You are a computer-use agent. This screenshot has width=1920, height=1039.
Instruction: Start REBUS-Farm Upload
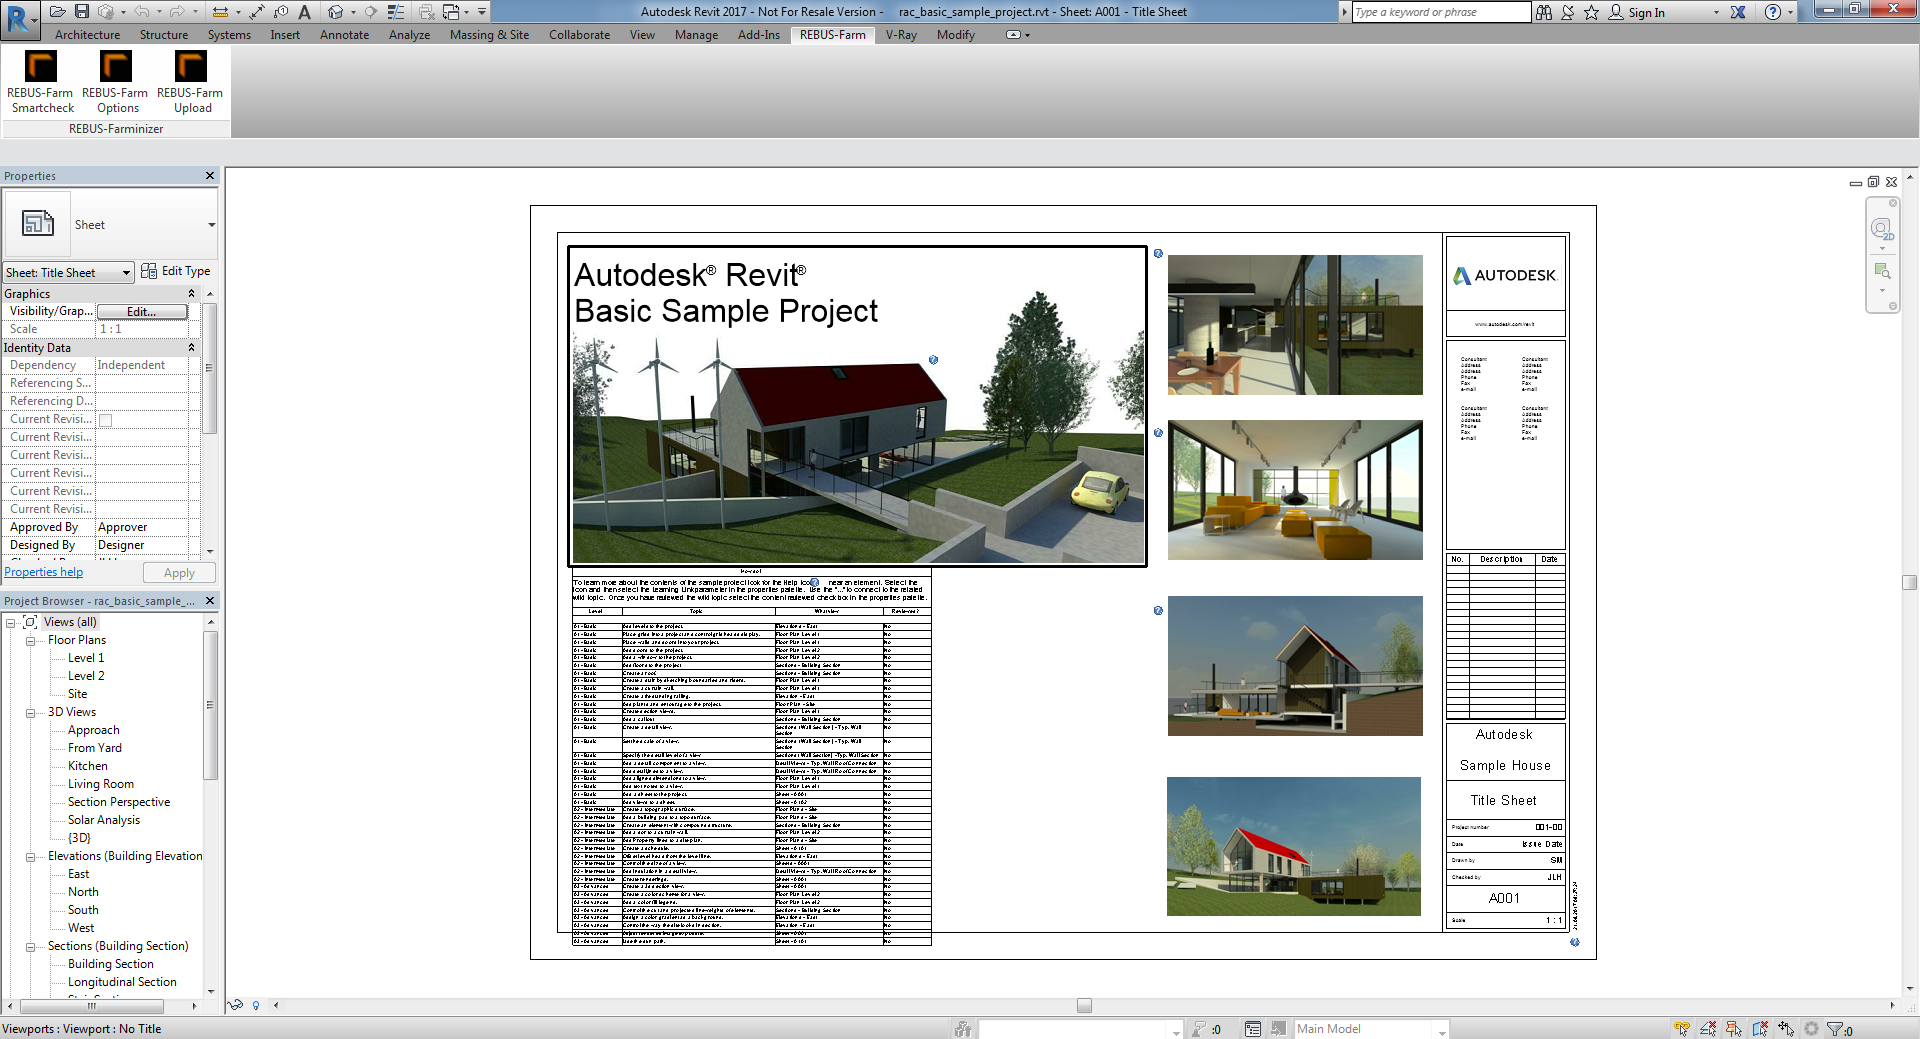click(x=190, y=83)
